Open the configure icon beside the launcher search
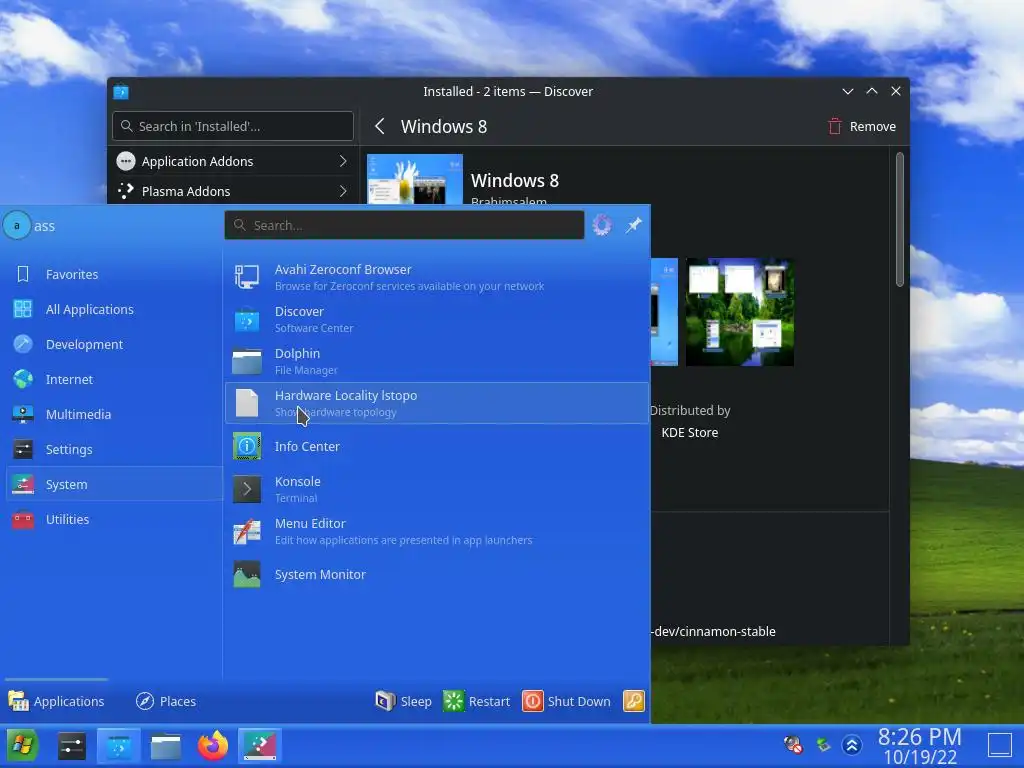This screenshot has height=768, width=1024. point(602,225)
